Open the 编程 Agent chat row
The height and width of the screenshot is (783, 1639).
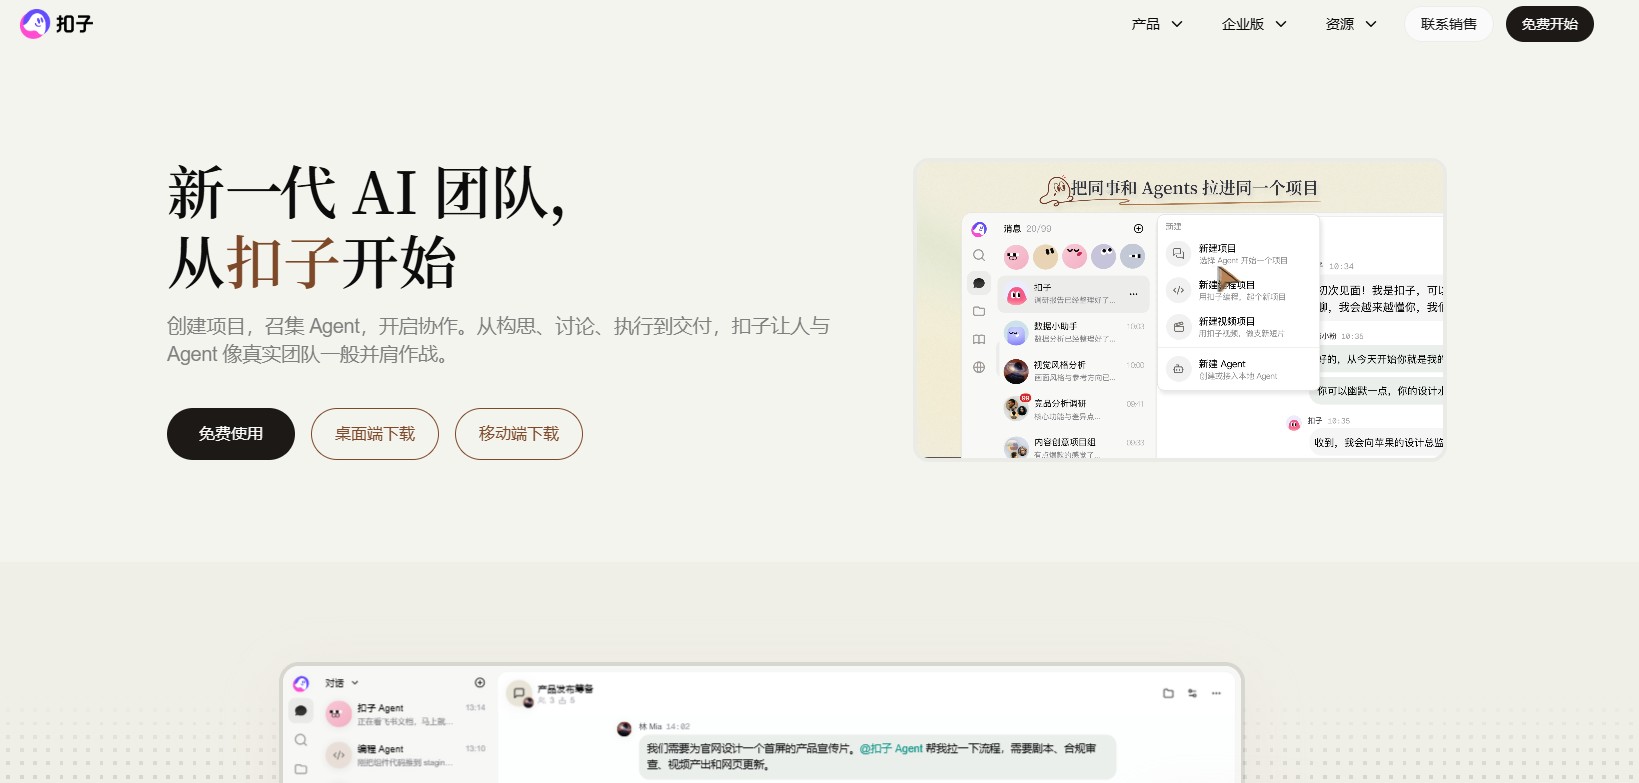tap(406, 755)
